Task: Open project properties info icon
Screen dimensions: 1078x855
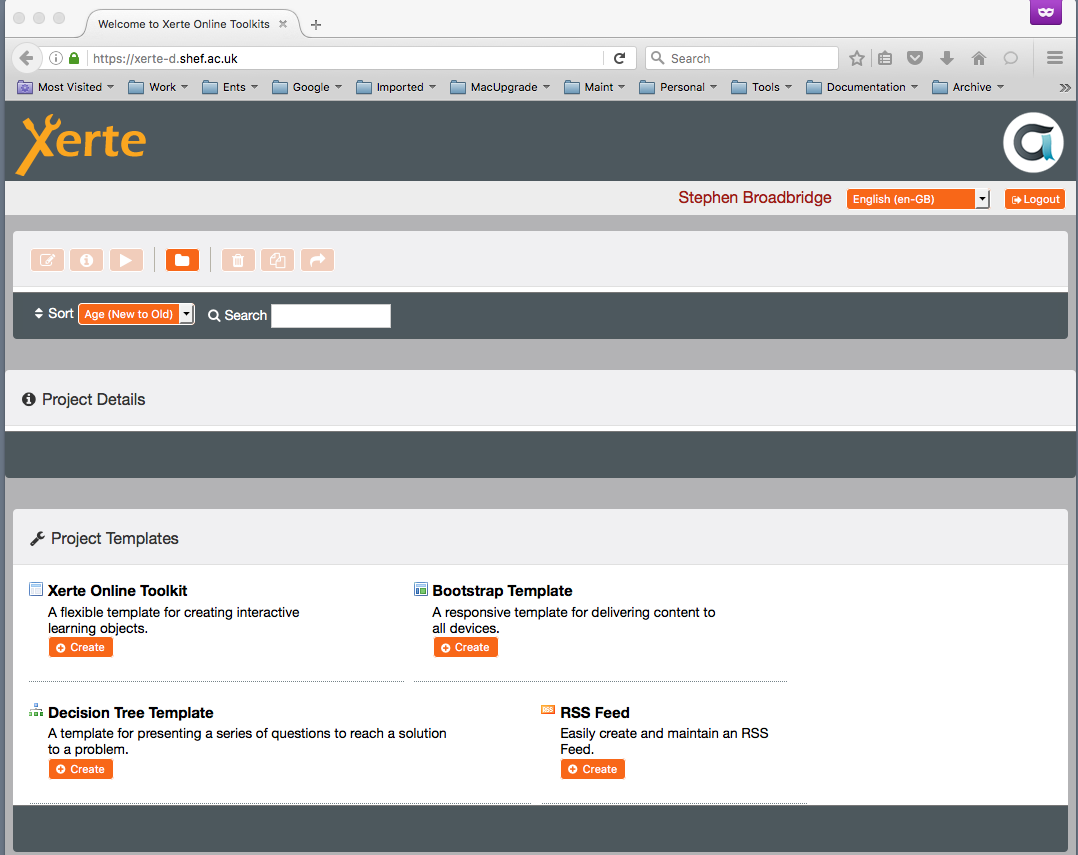Action: coord(87,260)
